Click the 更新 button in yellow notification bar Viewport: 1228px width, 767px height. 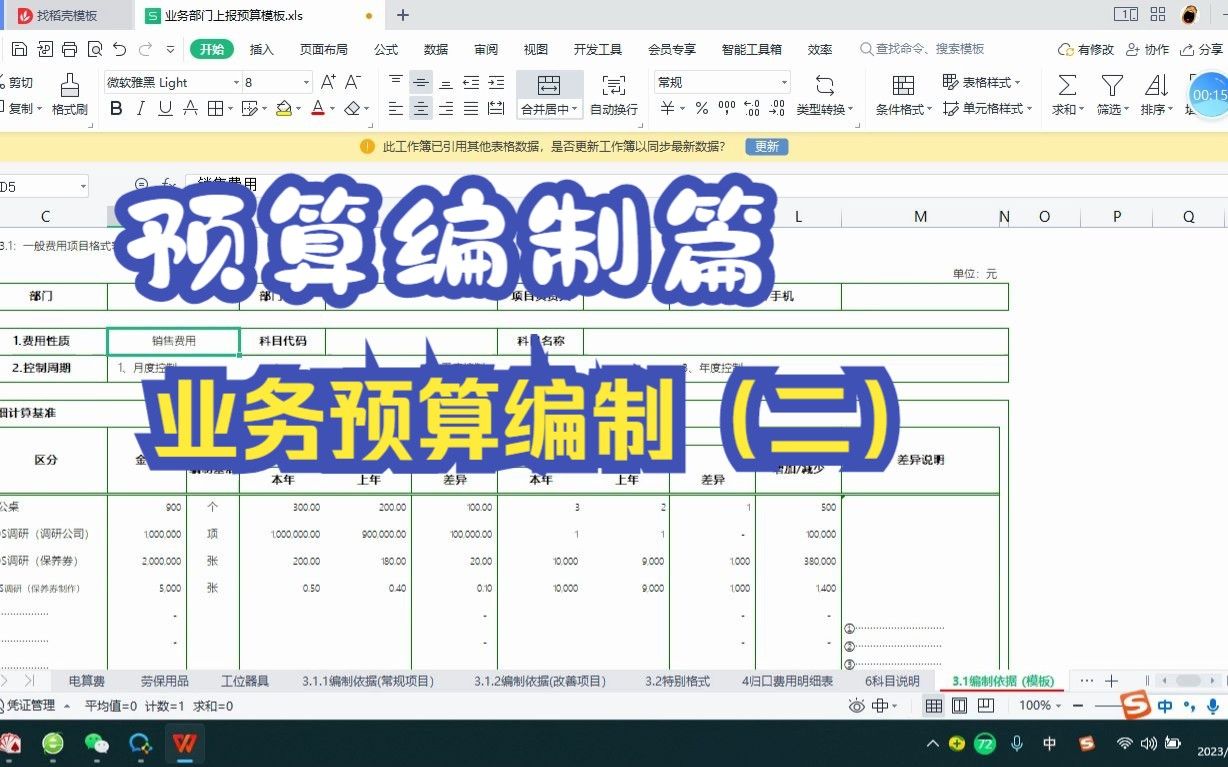[767, 147]
